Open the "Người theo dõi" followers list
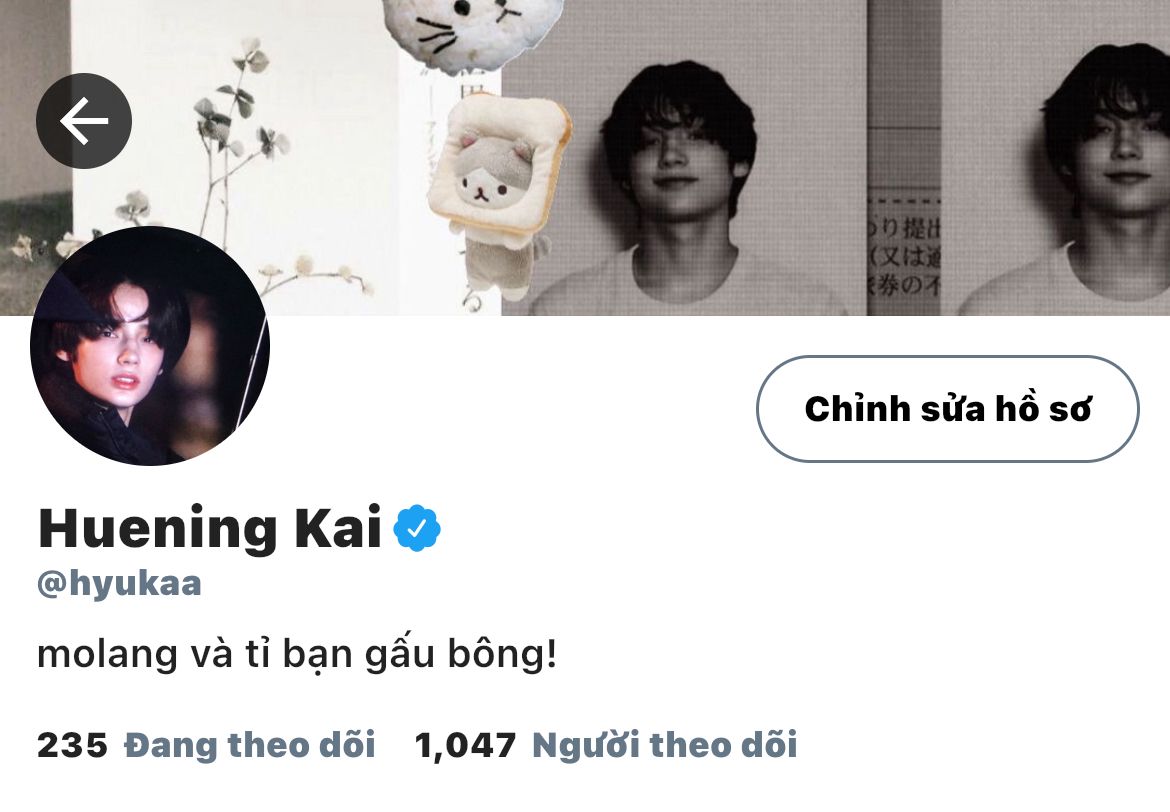Image resolution: width=1170 pixels, height=812 pixels. pyautogui.click(x=665, y=745)
